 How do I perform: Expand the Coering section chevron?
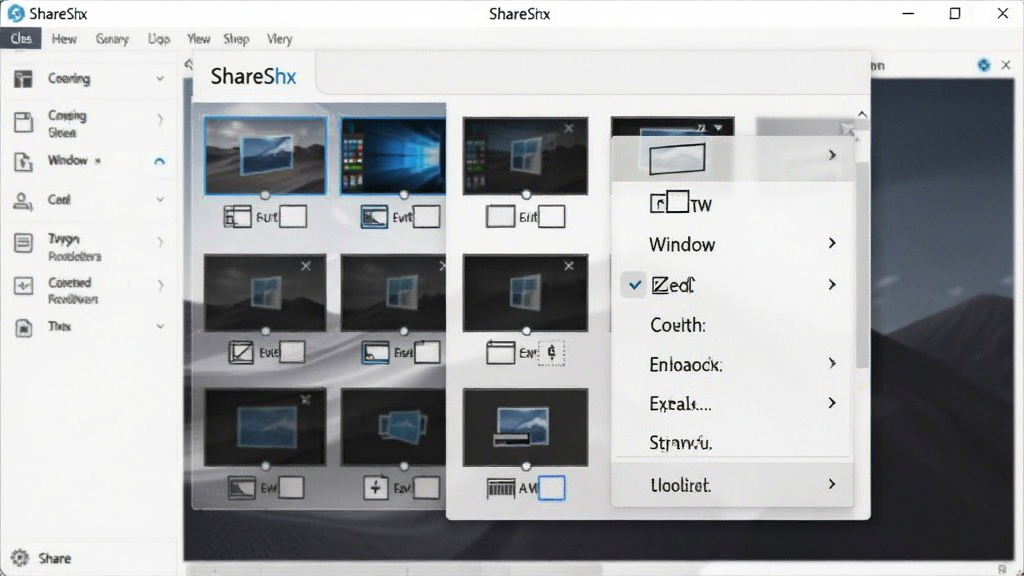coord(160,79)
